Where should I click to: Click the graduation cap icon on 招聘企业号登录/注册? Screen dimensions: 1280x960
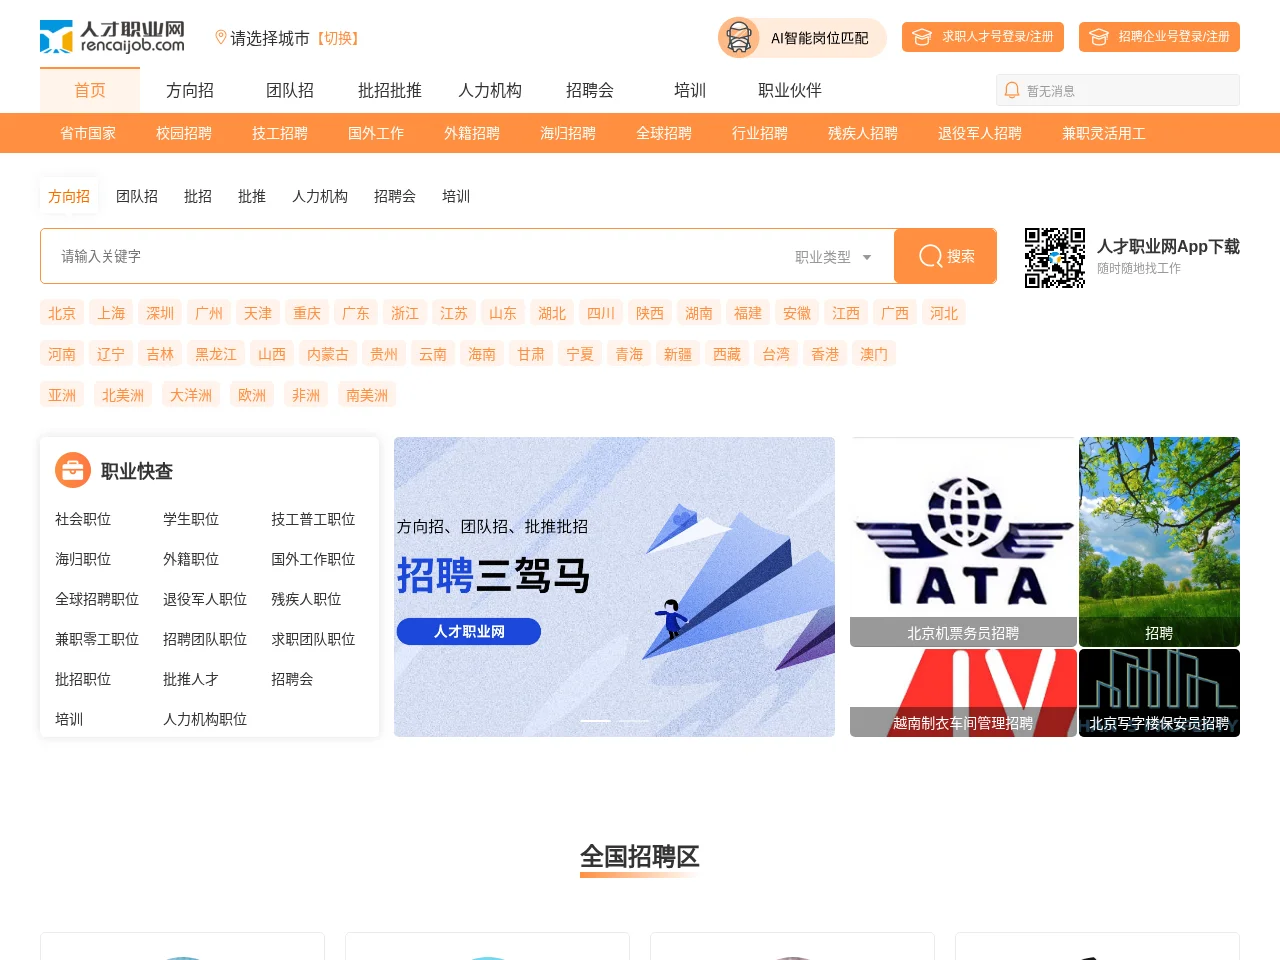coord(1099,37)
